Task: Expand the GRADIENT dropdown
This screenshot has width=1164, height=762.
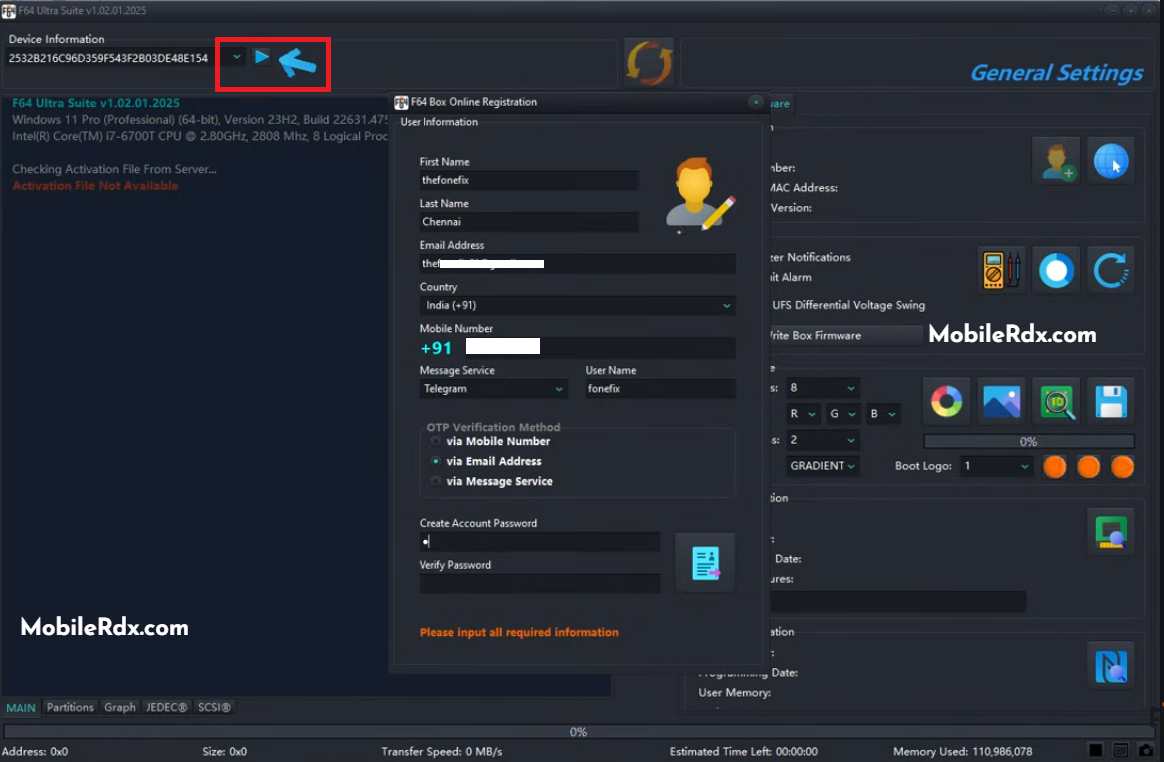Action: (823, 466)
